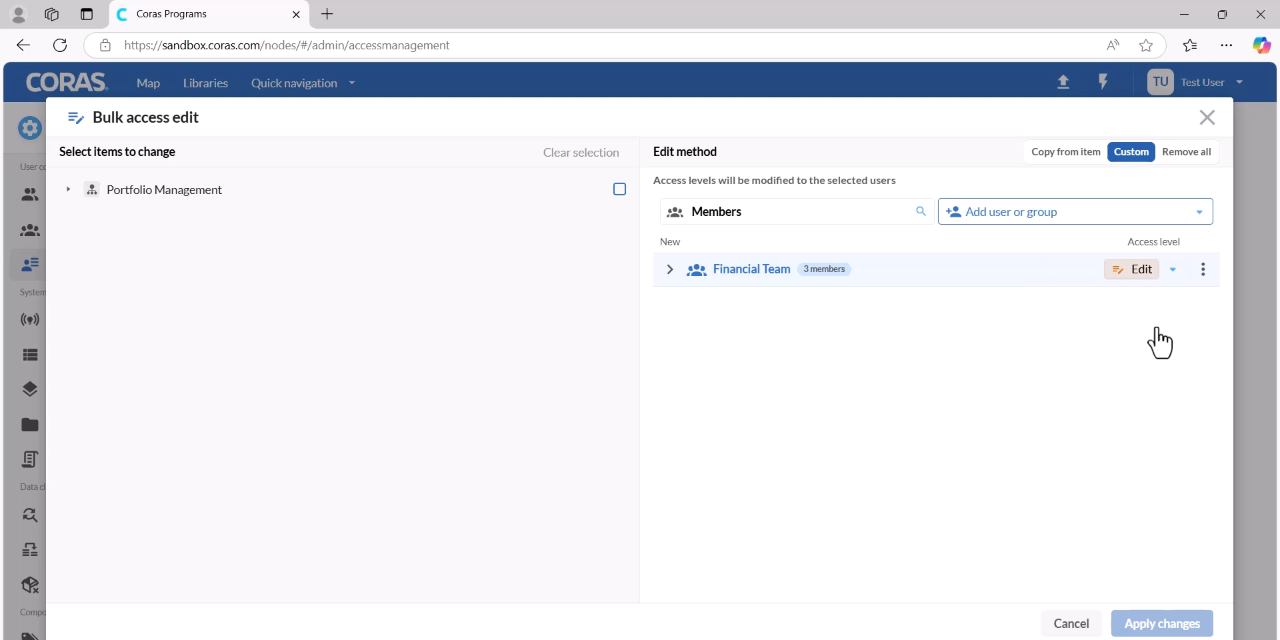Image resolution: width=1280 pixels, height=640 pixels.
Task: Click Clear selection
Action: [581, 152]
